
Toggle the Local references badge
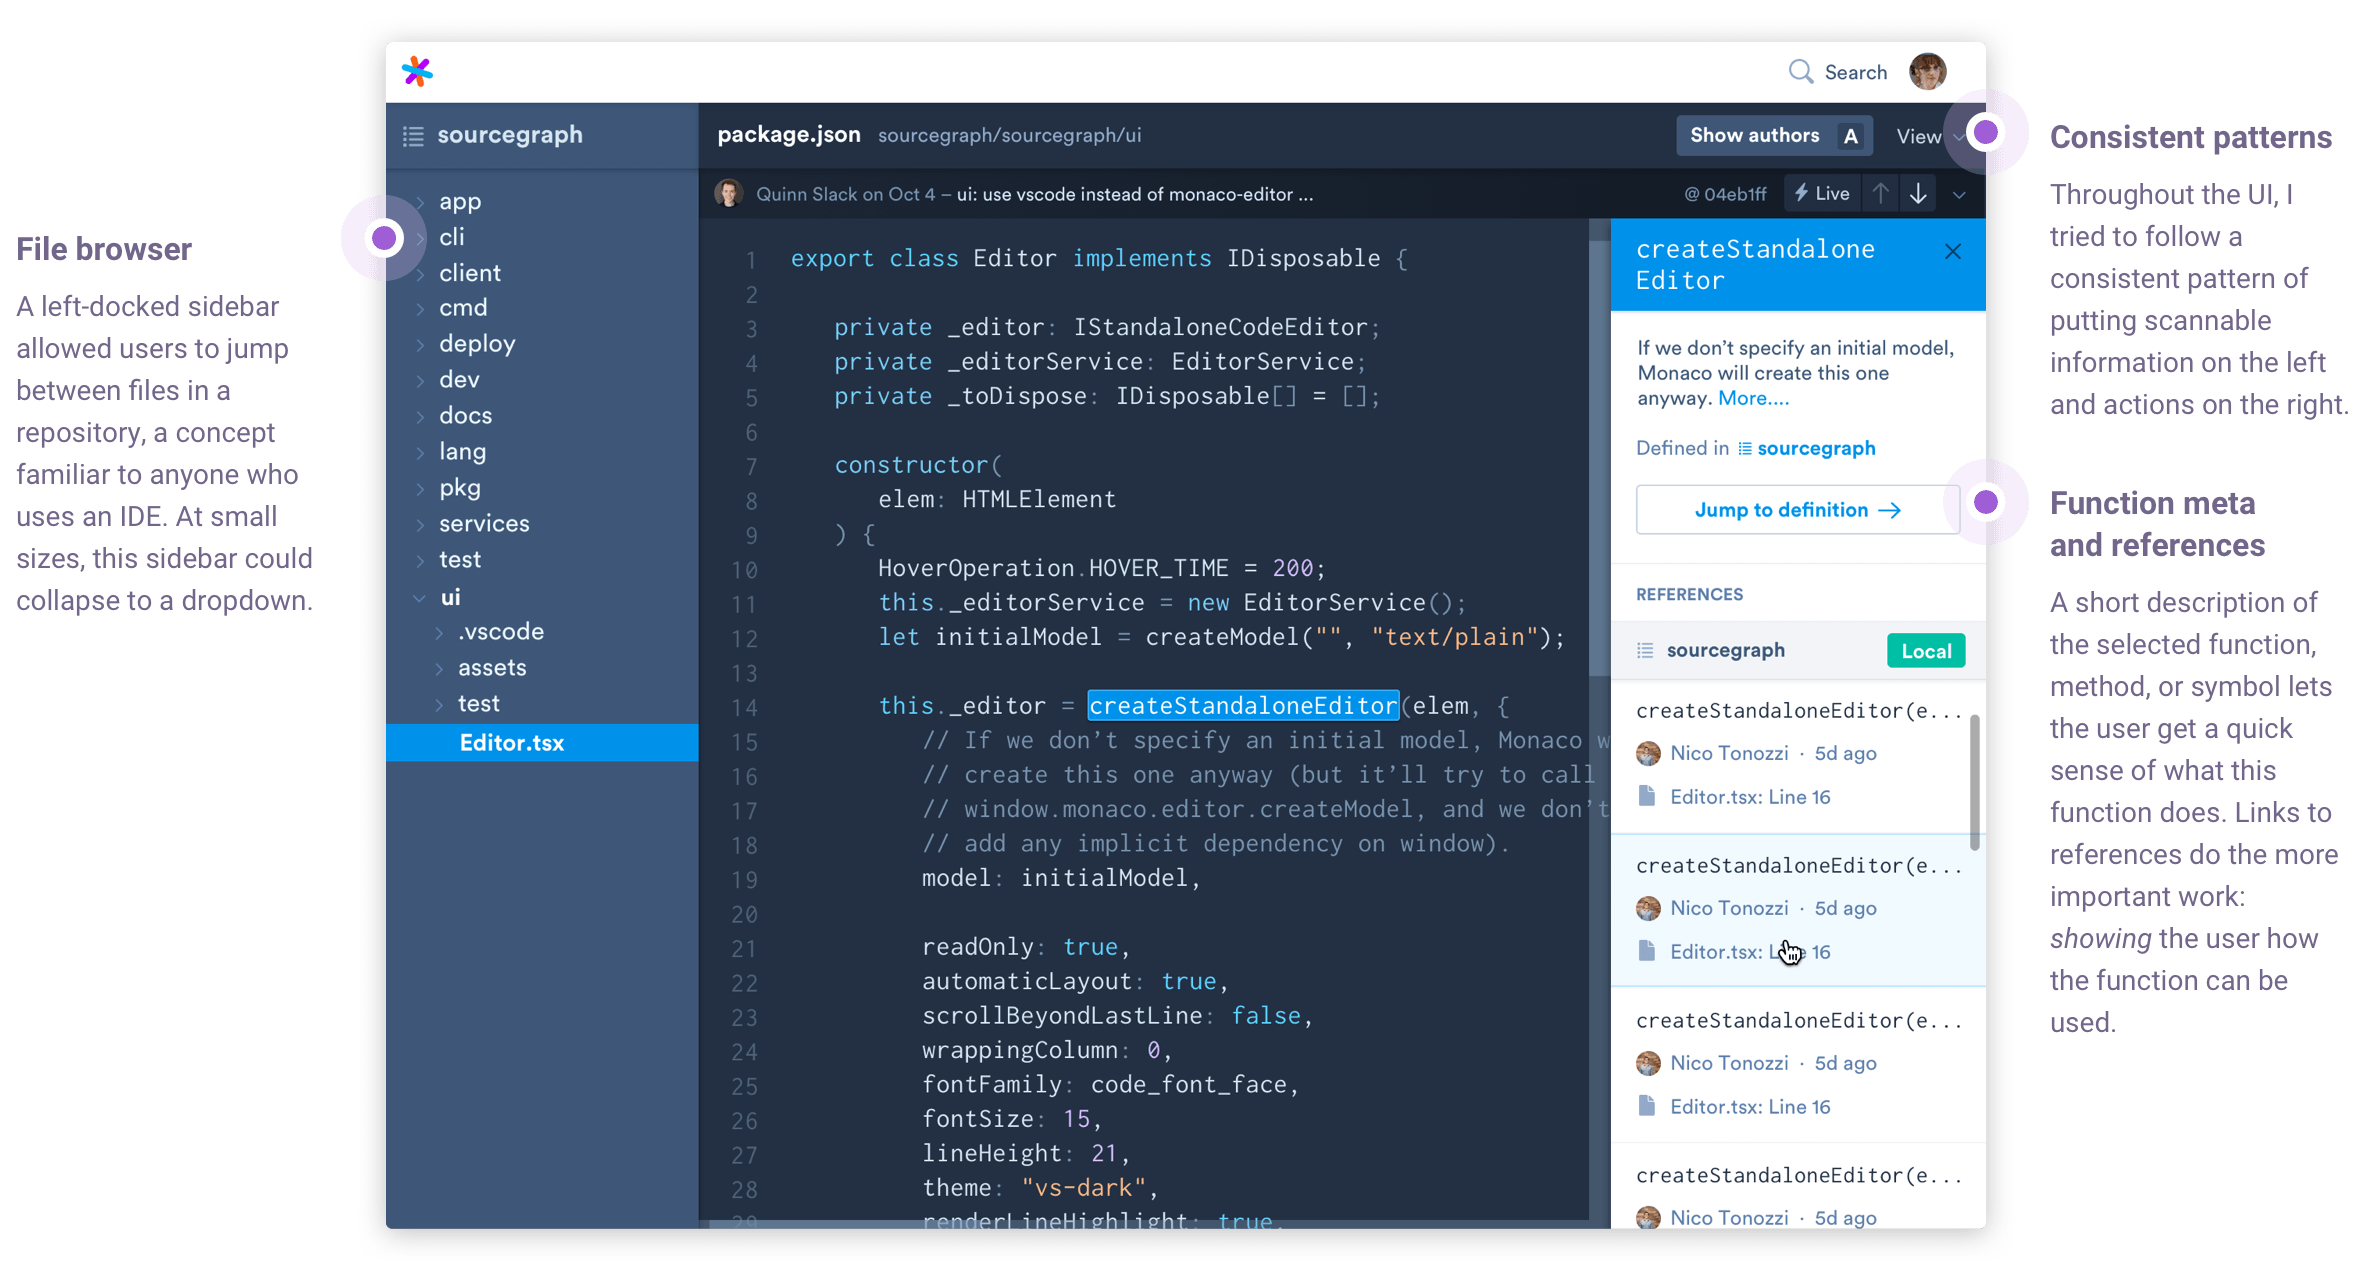click(x=1925, y=651)
